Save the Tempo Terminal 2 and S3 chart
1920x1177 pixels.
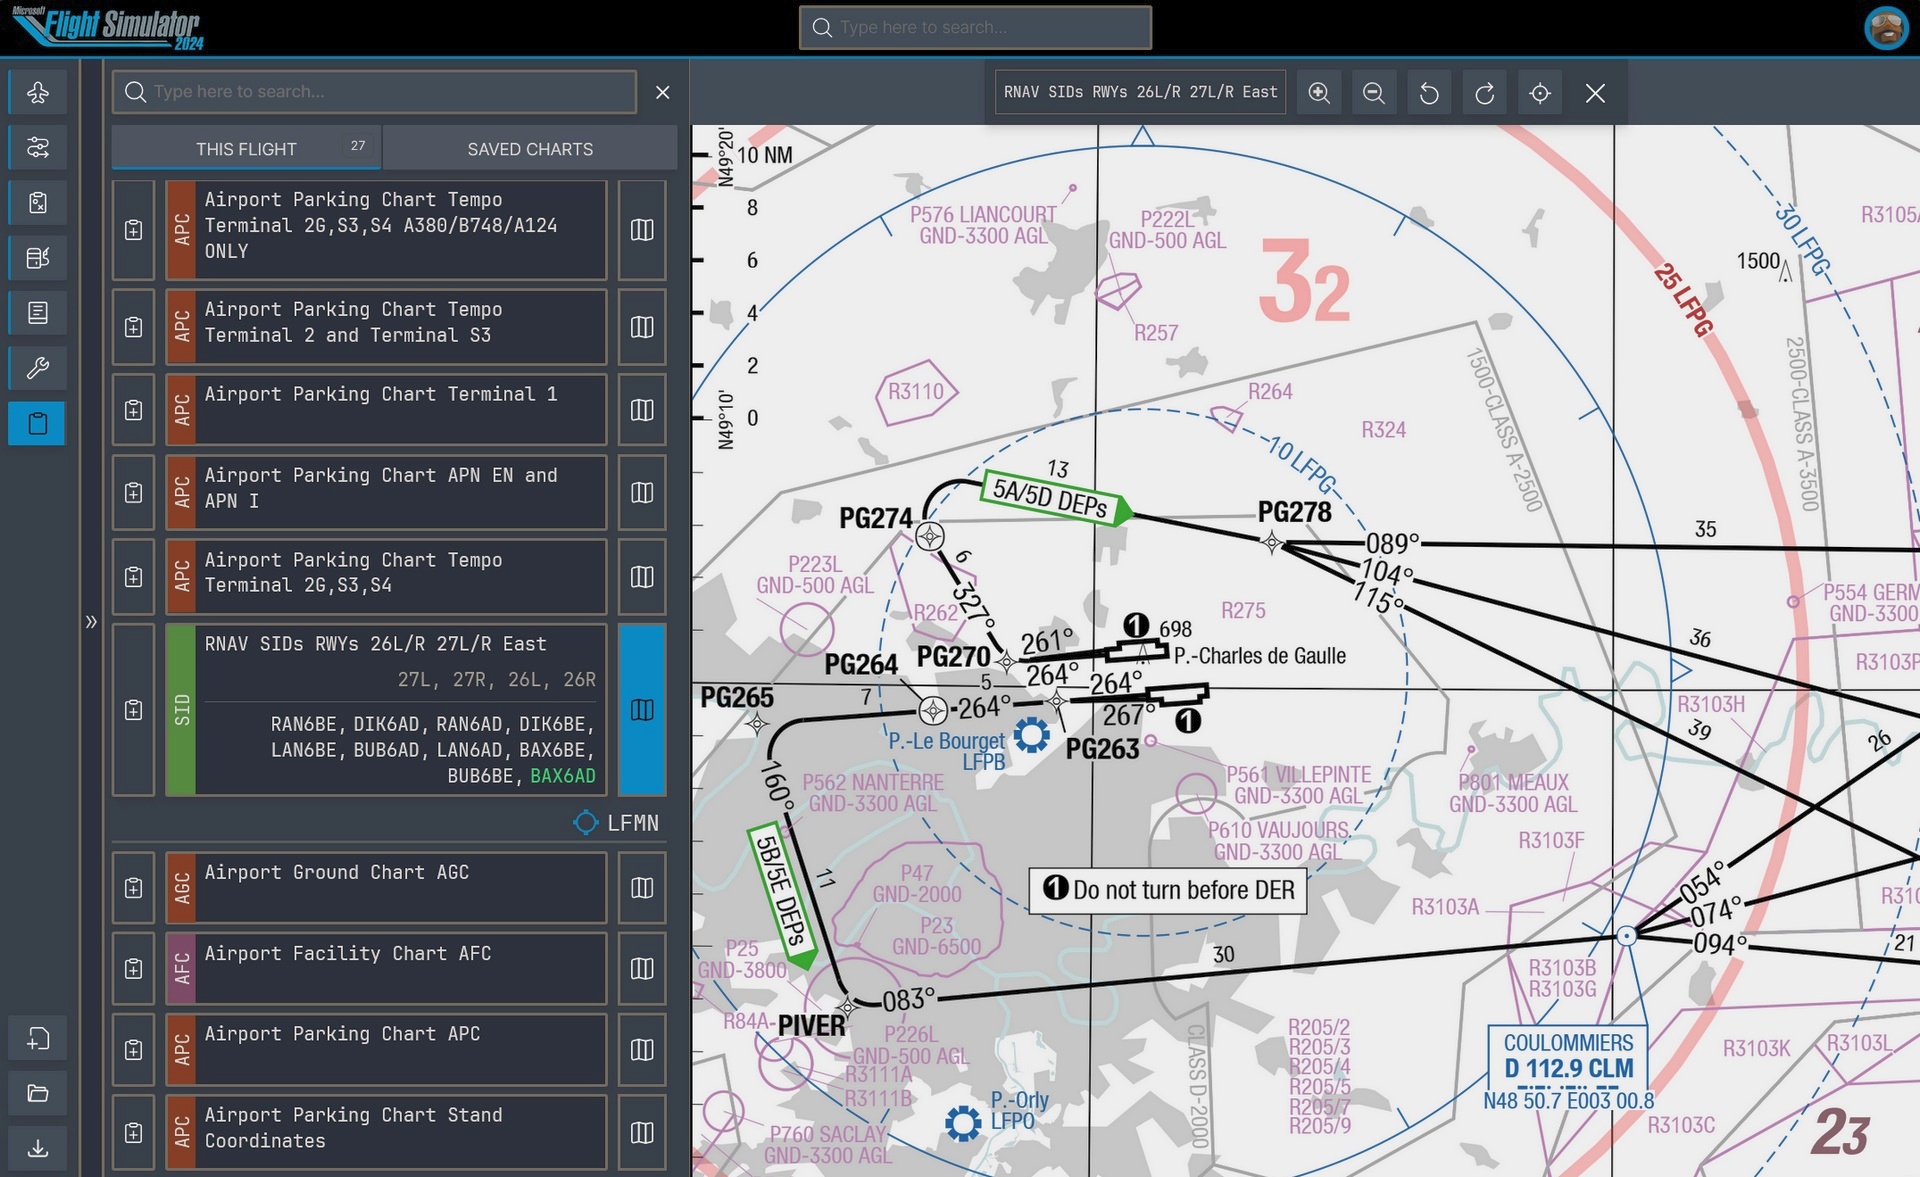133,327
